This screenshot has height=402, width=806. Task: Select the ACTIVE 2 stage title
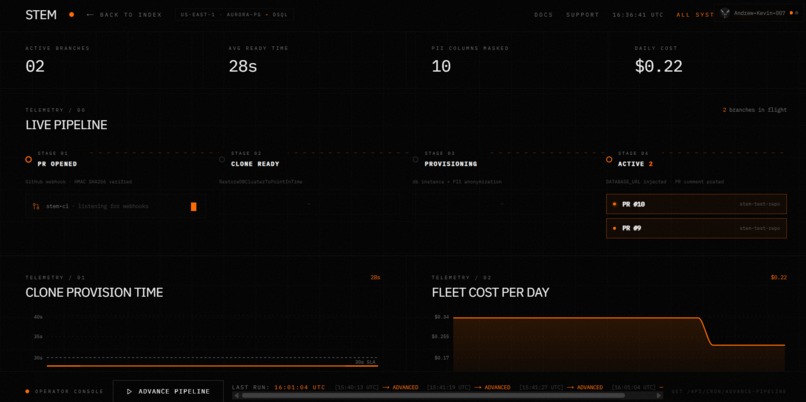point(635,164)
